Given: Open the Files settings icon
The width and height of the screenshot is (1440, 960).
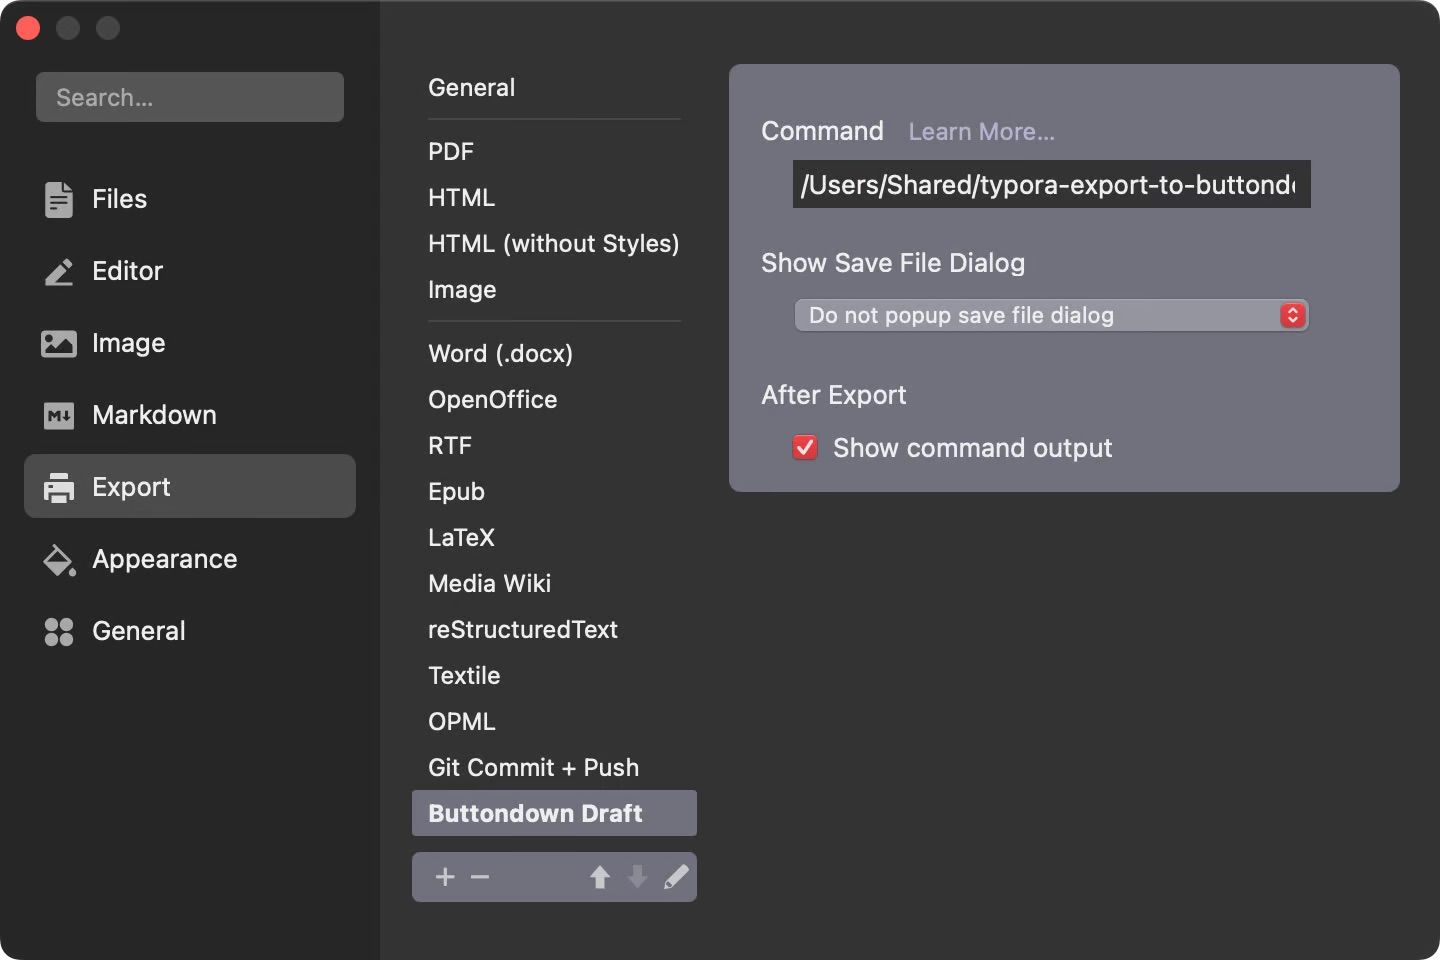Looking at the screenshot, I should pyautogui.click(x=58, y=199).
